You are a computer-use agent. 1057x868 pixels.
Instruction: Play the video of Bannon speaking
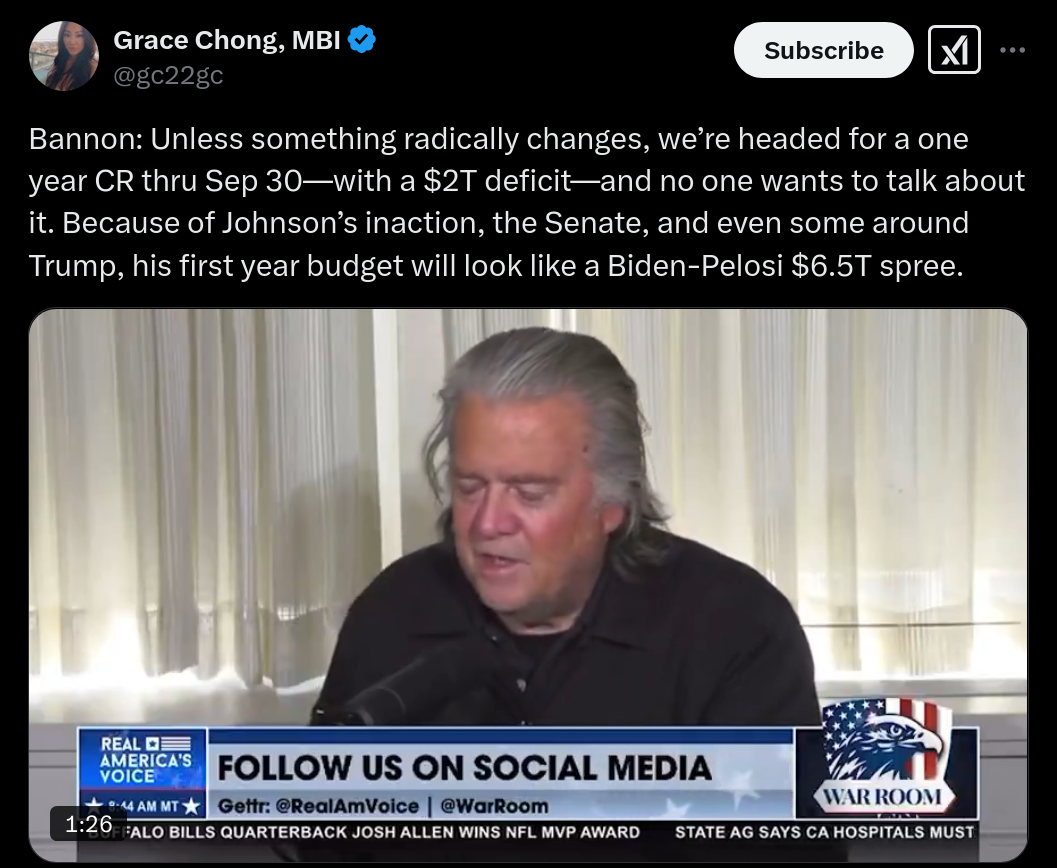click(528, 584)
